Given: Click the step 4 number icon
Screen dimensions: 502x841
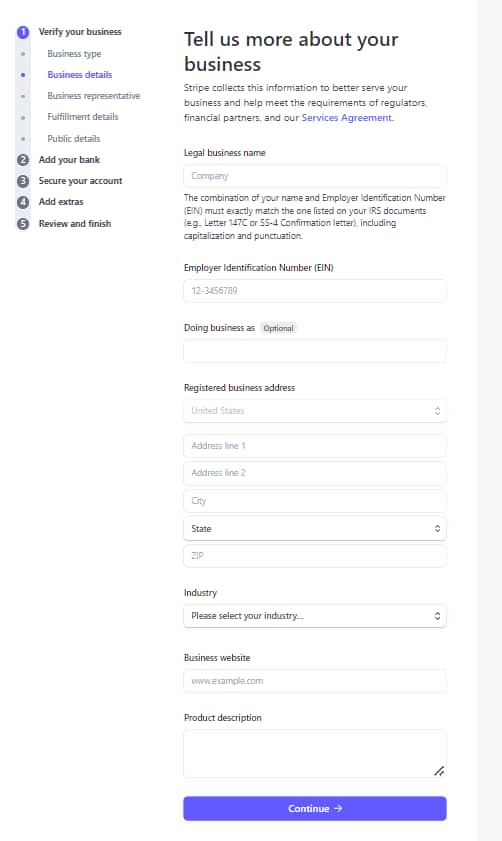Looking at the screenshot, I should [23, 202].
